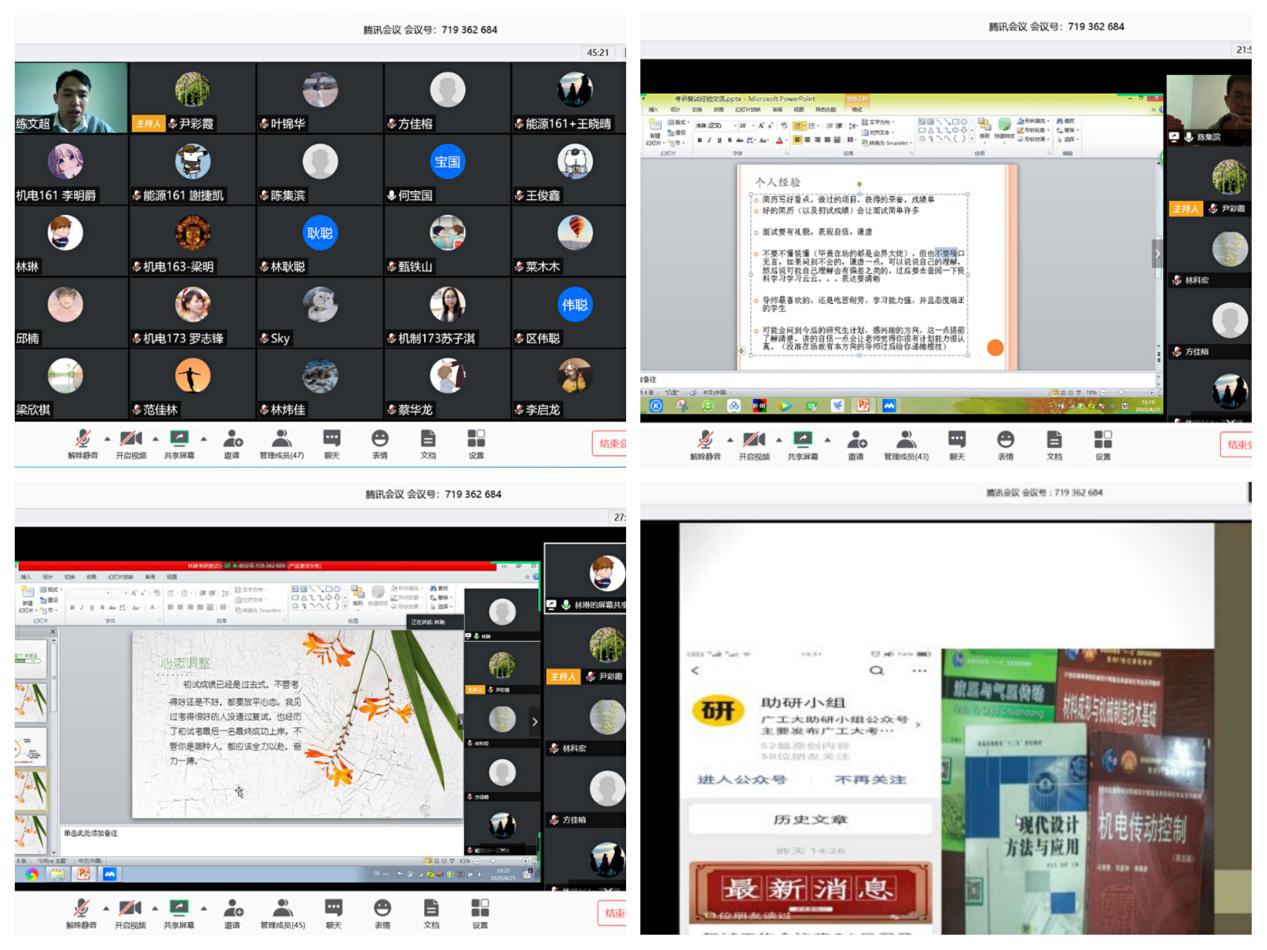
Task: Click the search magnifier on 助研小组 page
Action: (877, 670)
